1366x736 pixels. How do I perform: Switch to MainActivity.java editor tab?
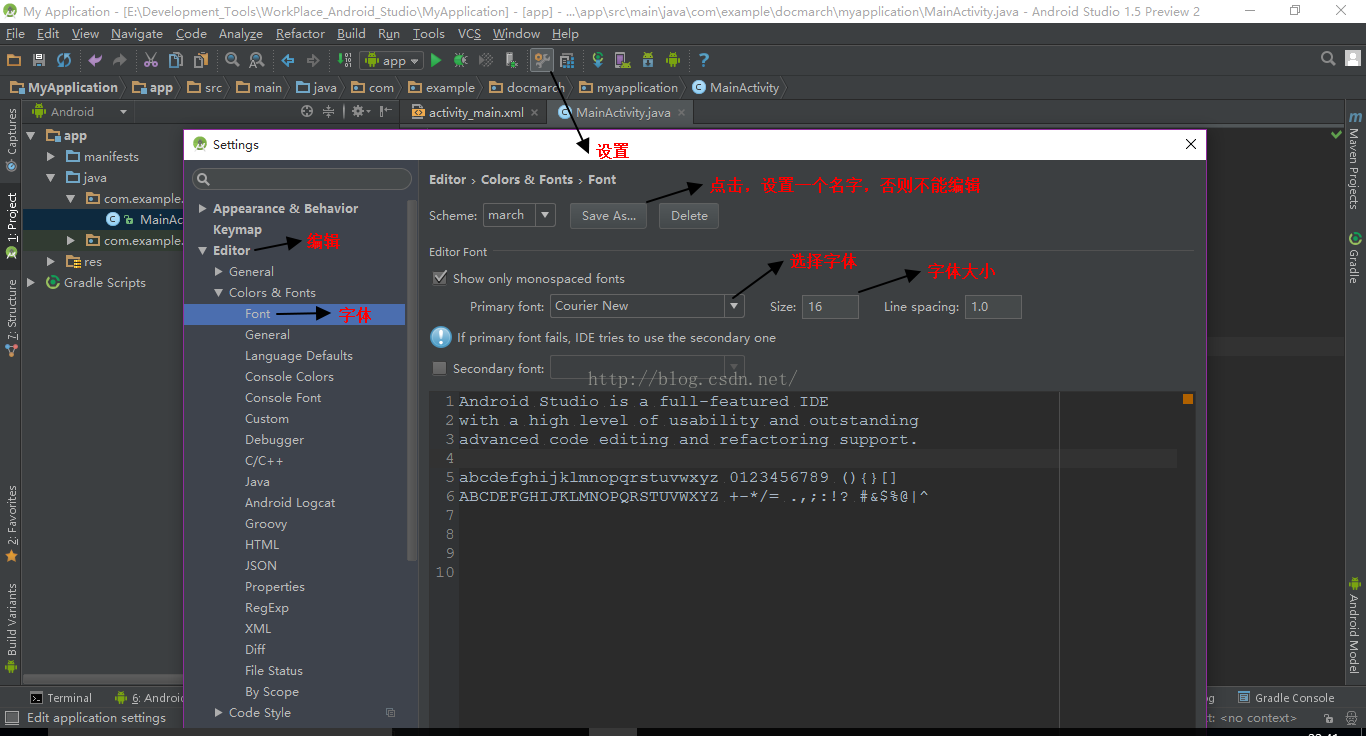click(621, 113)
